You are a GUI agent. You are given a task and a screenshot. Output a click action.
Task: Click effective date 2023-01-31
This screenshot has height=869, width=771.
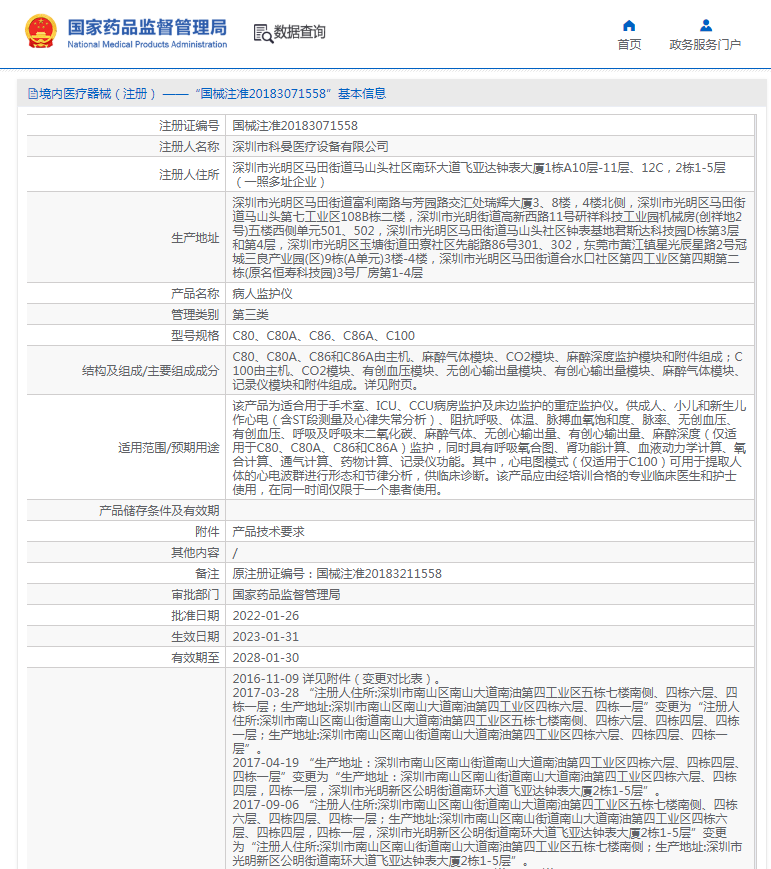point(265,637)
